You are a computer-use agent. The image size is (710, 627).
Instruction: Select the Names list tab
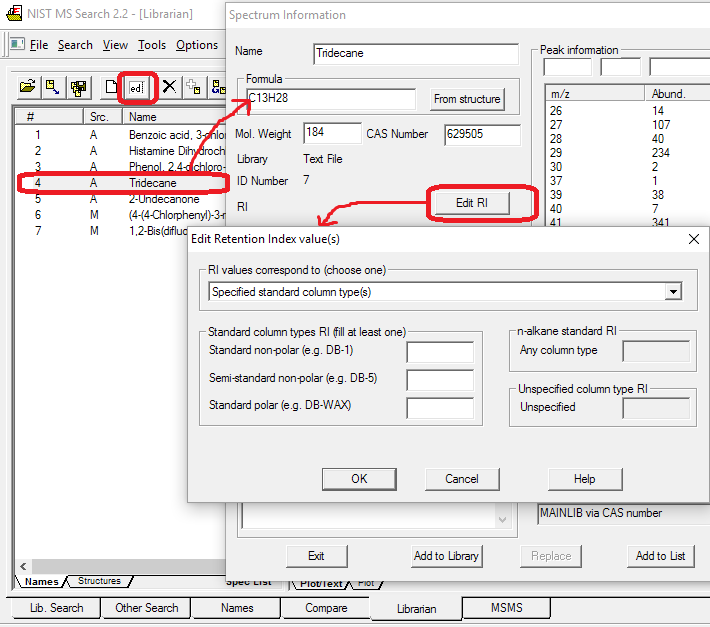[x=41, y=581]
